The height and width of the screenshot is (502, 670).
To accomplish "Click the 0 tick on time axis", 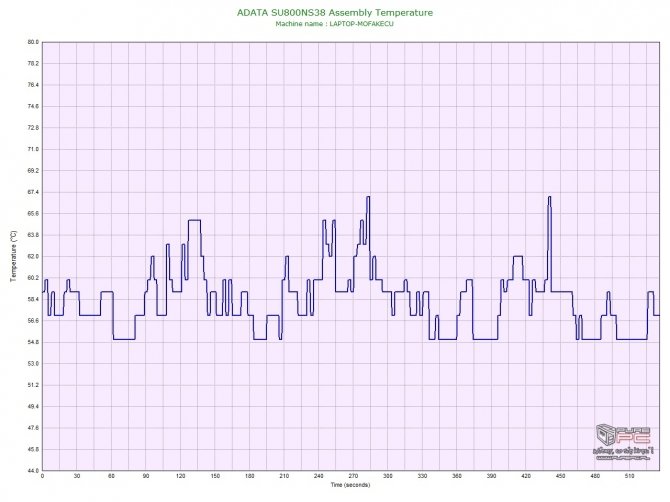I will pos(42,476).
